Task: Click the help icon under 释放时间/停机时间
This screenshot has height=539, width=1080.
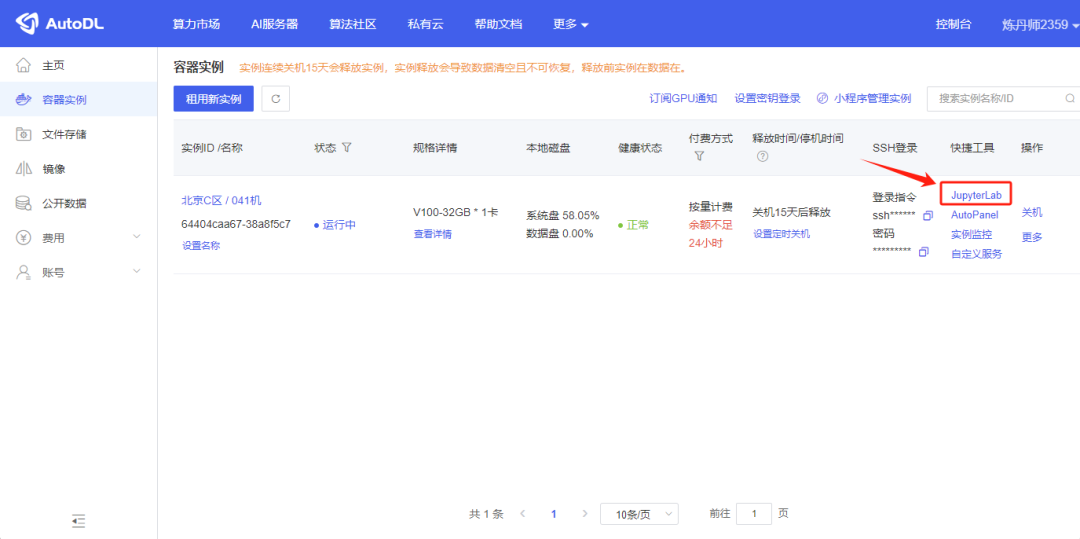Action: pos(762,156)
